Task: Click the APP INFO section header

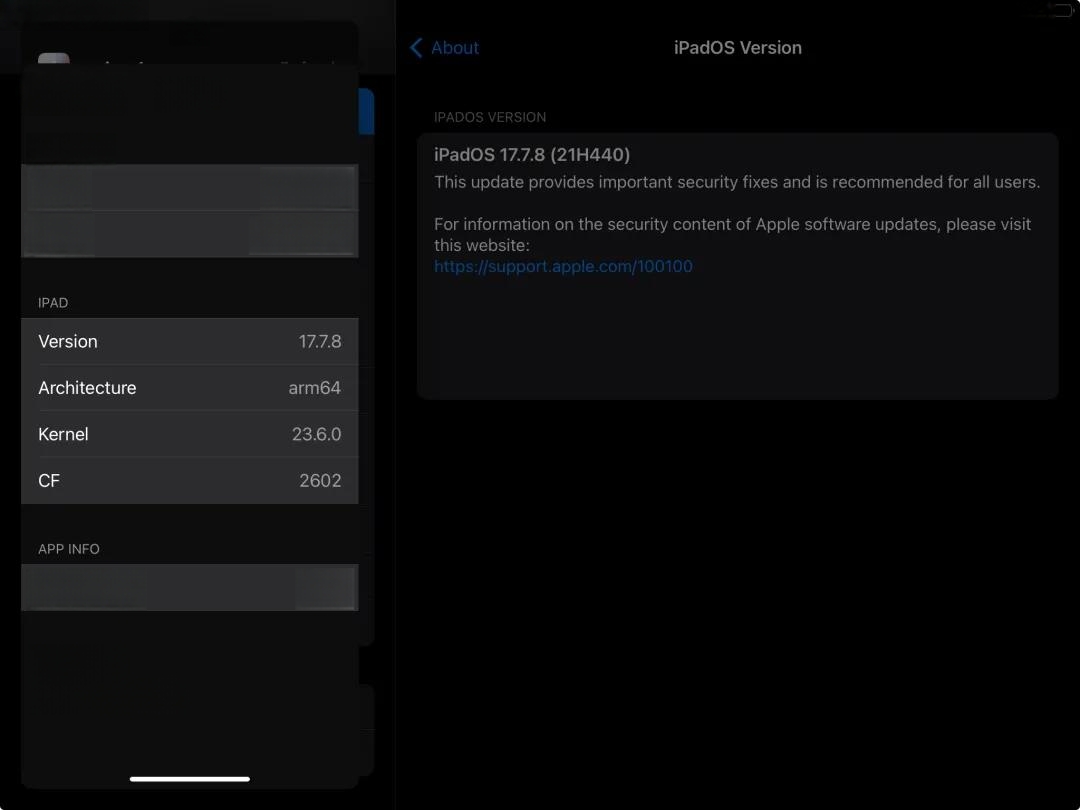Action: [69, 549]
